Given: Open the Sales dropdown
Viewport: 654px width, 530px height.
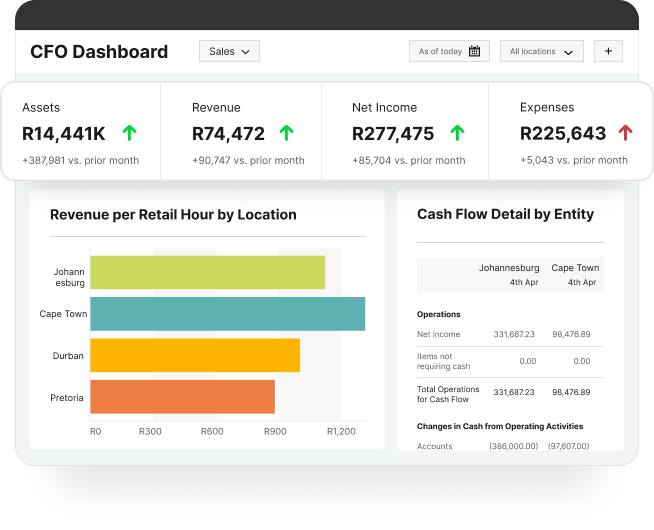Looking at the screenshot, I should [229, 51].
